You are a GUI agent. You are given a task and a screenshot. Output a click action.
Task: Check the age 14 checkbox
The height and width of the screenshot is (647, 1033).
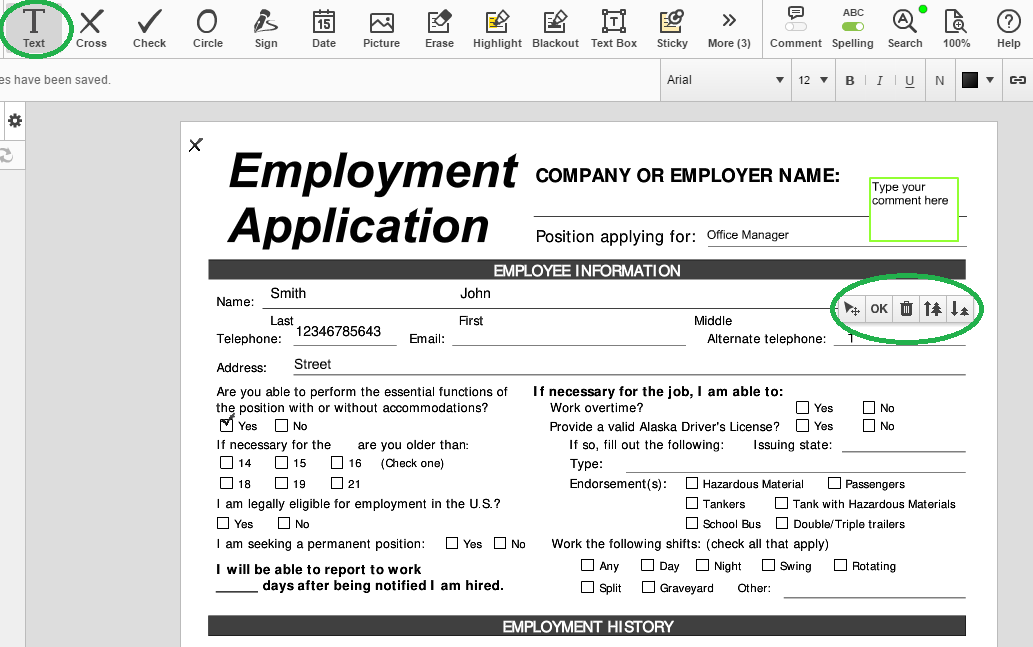(x=227, y=463)
